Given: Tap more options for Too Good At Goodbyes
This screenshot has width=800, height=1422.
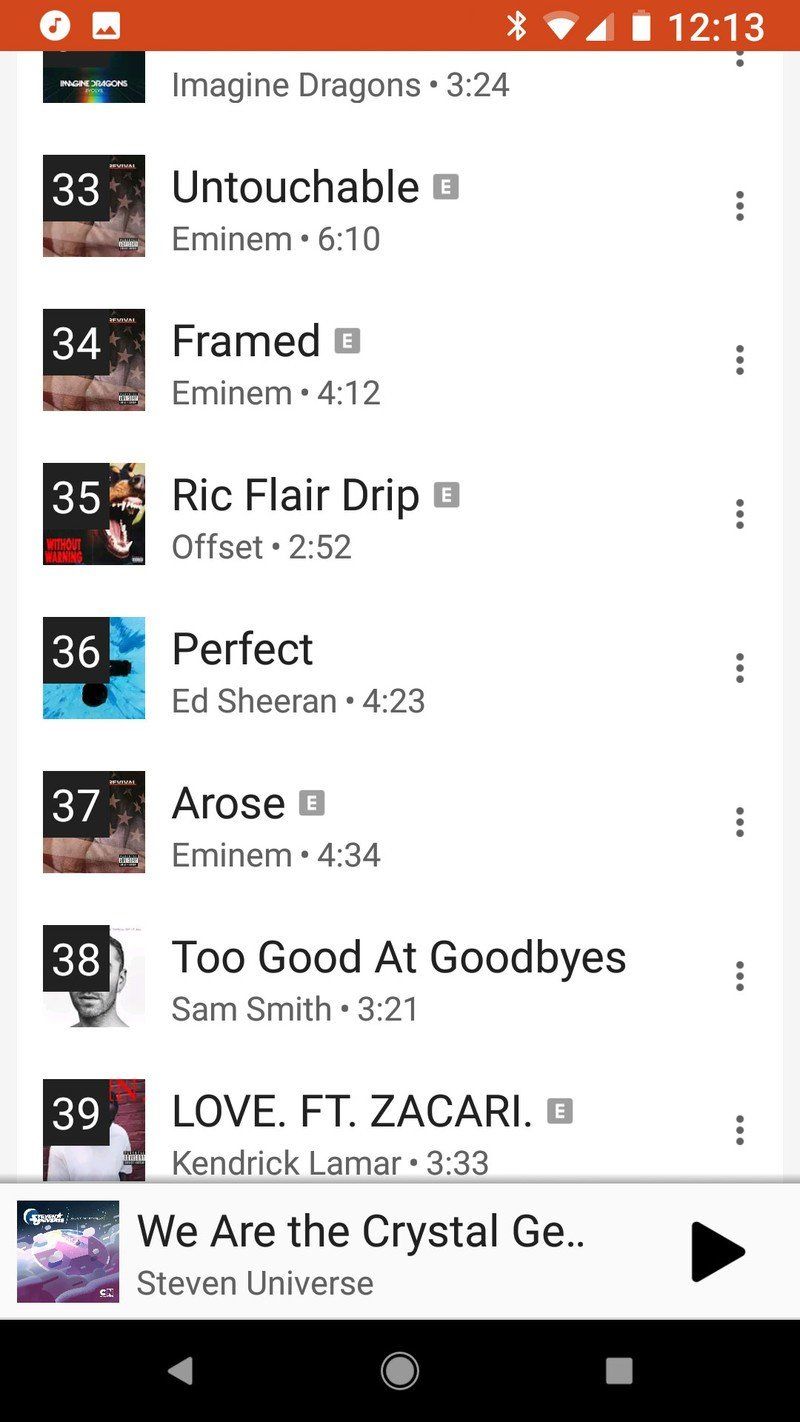Looking at the screenshot, I should [739, 976].
